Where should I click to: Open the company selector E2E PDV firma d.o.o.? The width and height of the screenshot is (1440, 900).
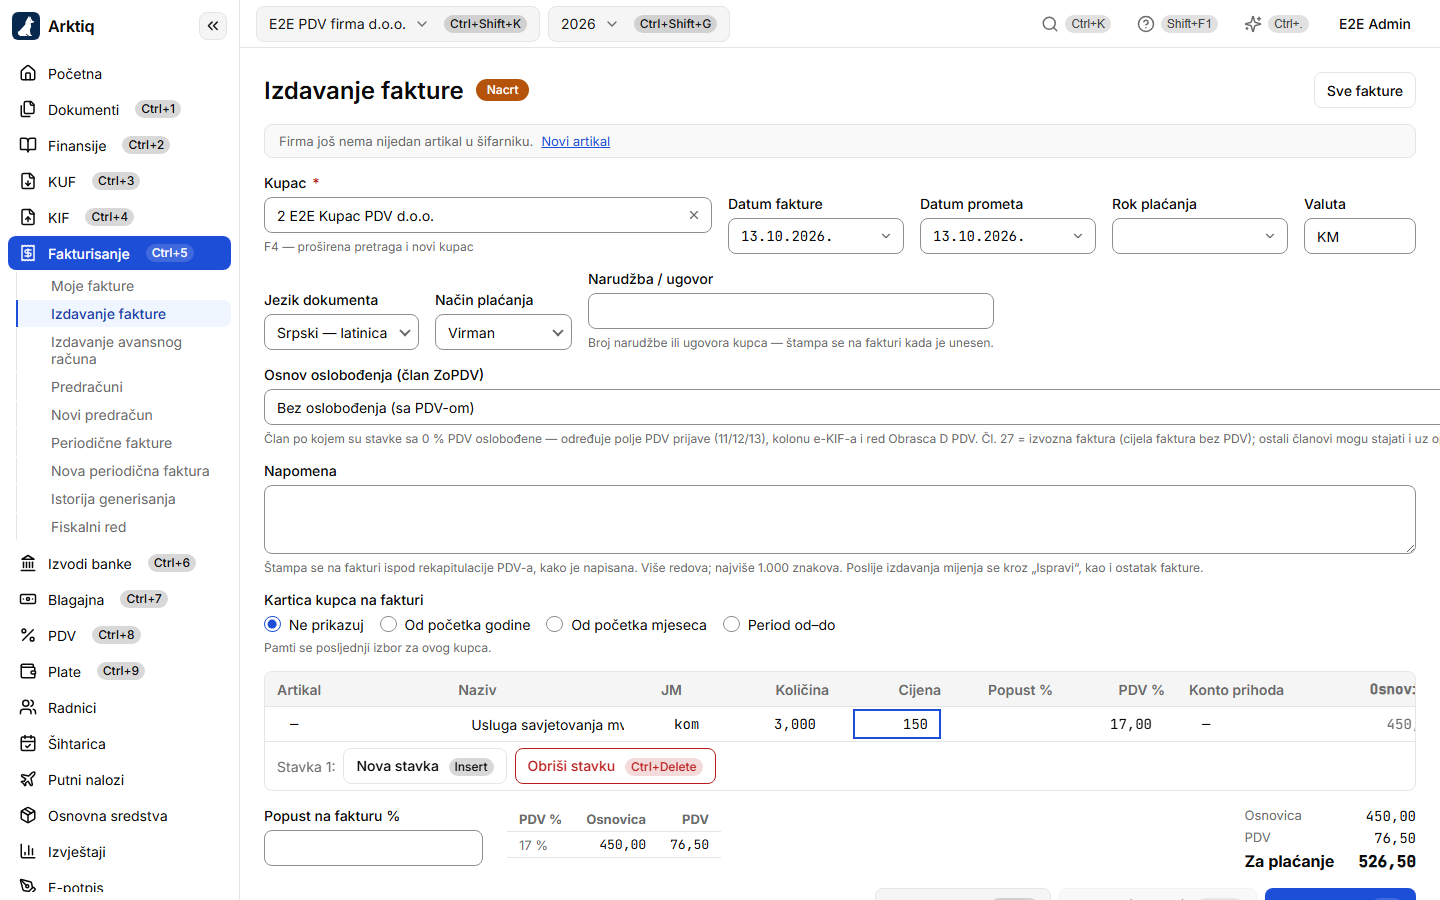398,24
